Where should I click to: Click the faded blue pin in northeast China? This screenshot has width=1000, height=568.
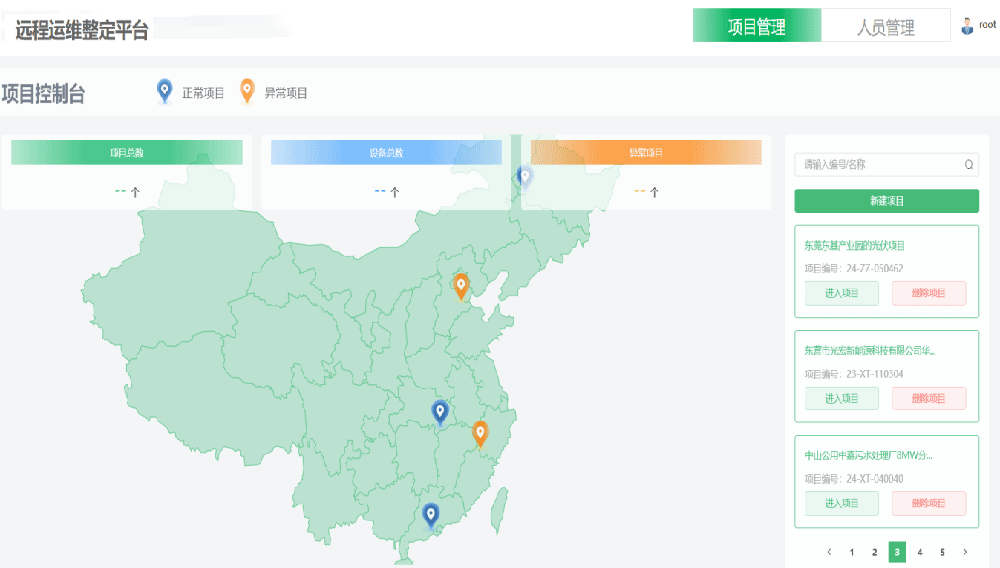pyautogui.click(x=525, y=178)
